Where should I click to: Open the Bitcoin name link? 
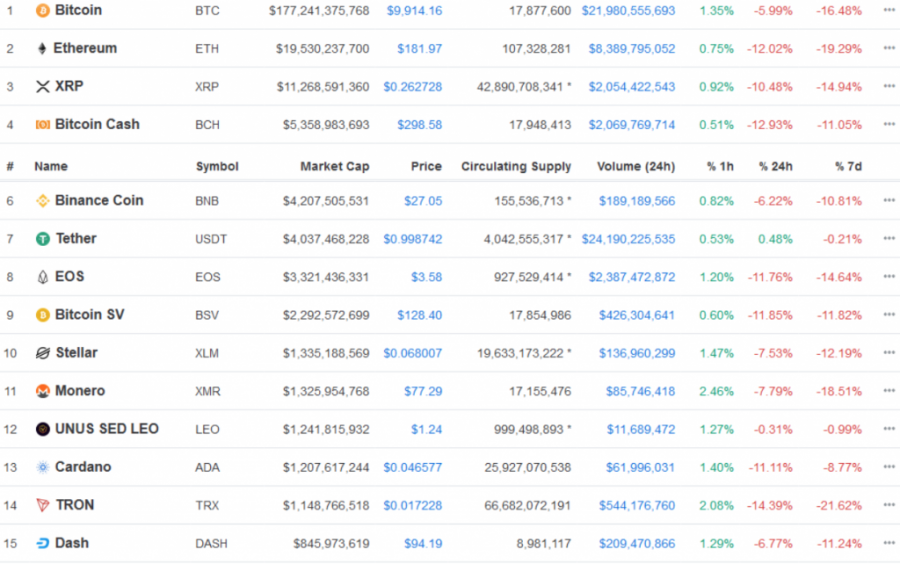79,10
